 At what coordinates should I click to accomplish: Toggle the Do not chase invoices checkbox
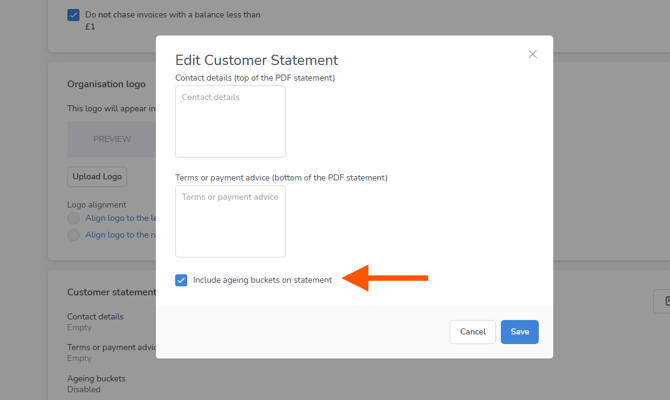(x=73, y=15)
